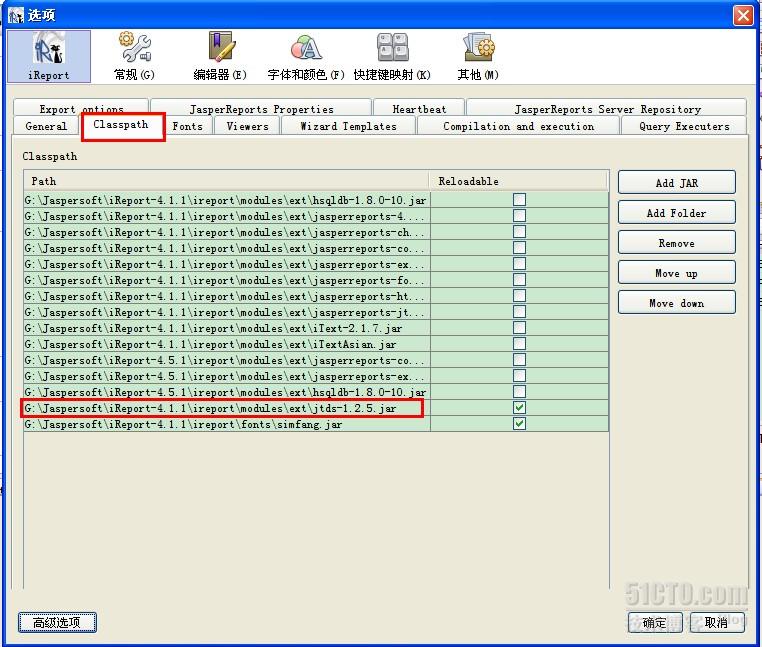
Task: Select the jasperreports-ch... path row
Action: [227, 232]
